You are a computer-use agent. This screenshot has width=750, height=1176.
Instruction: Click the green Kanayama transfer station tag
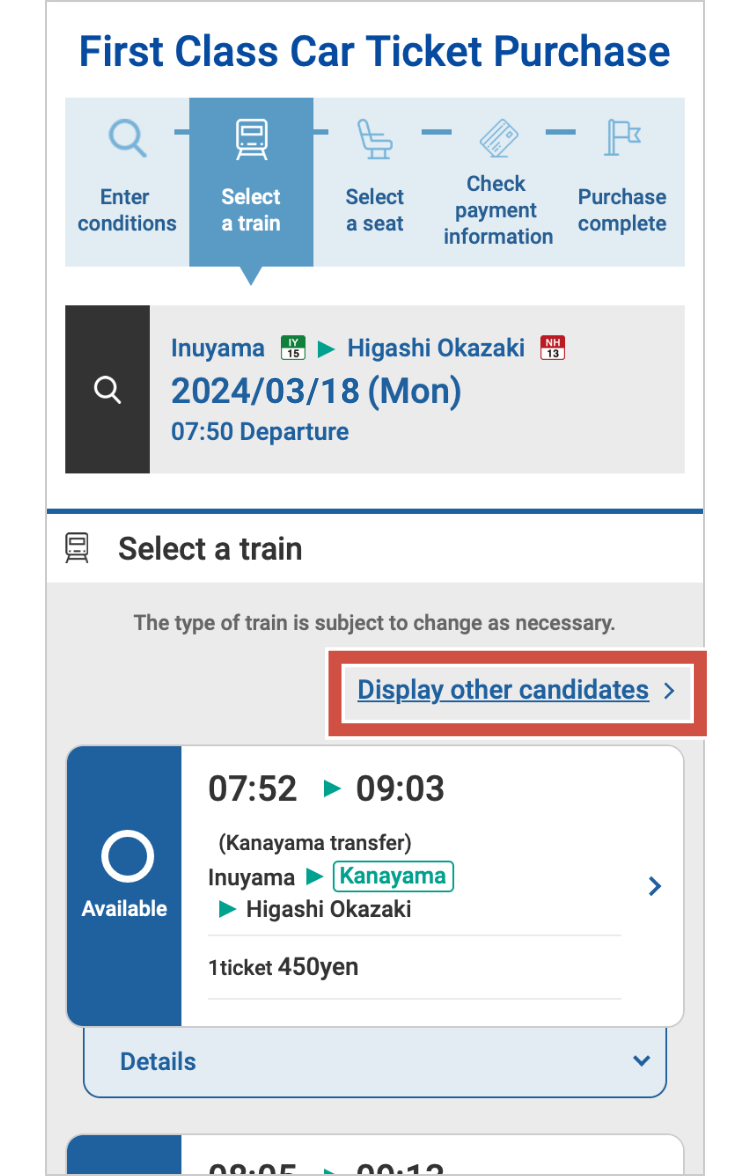coord(393,877)
